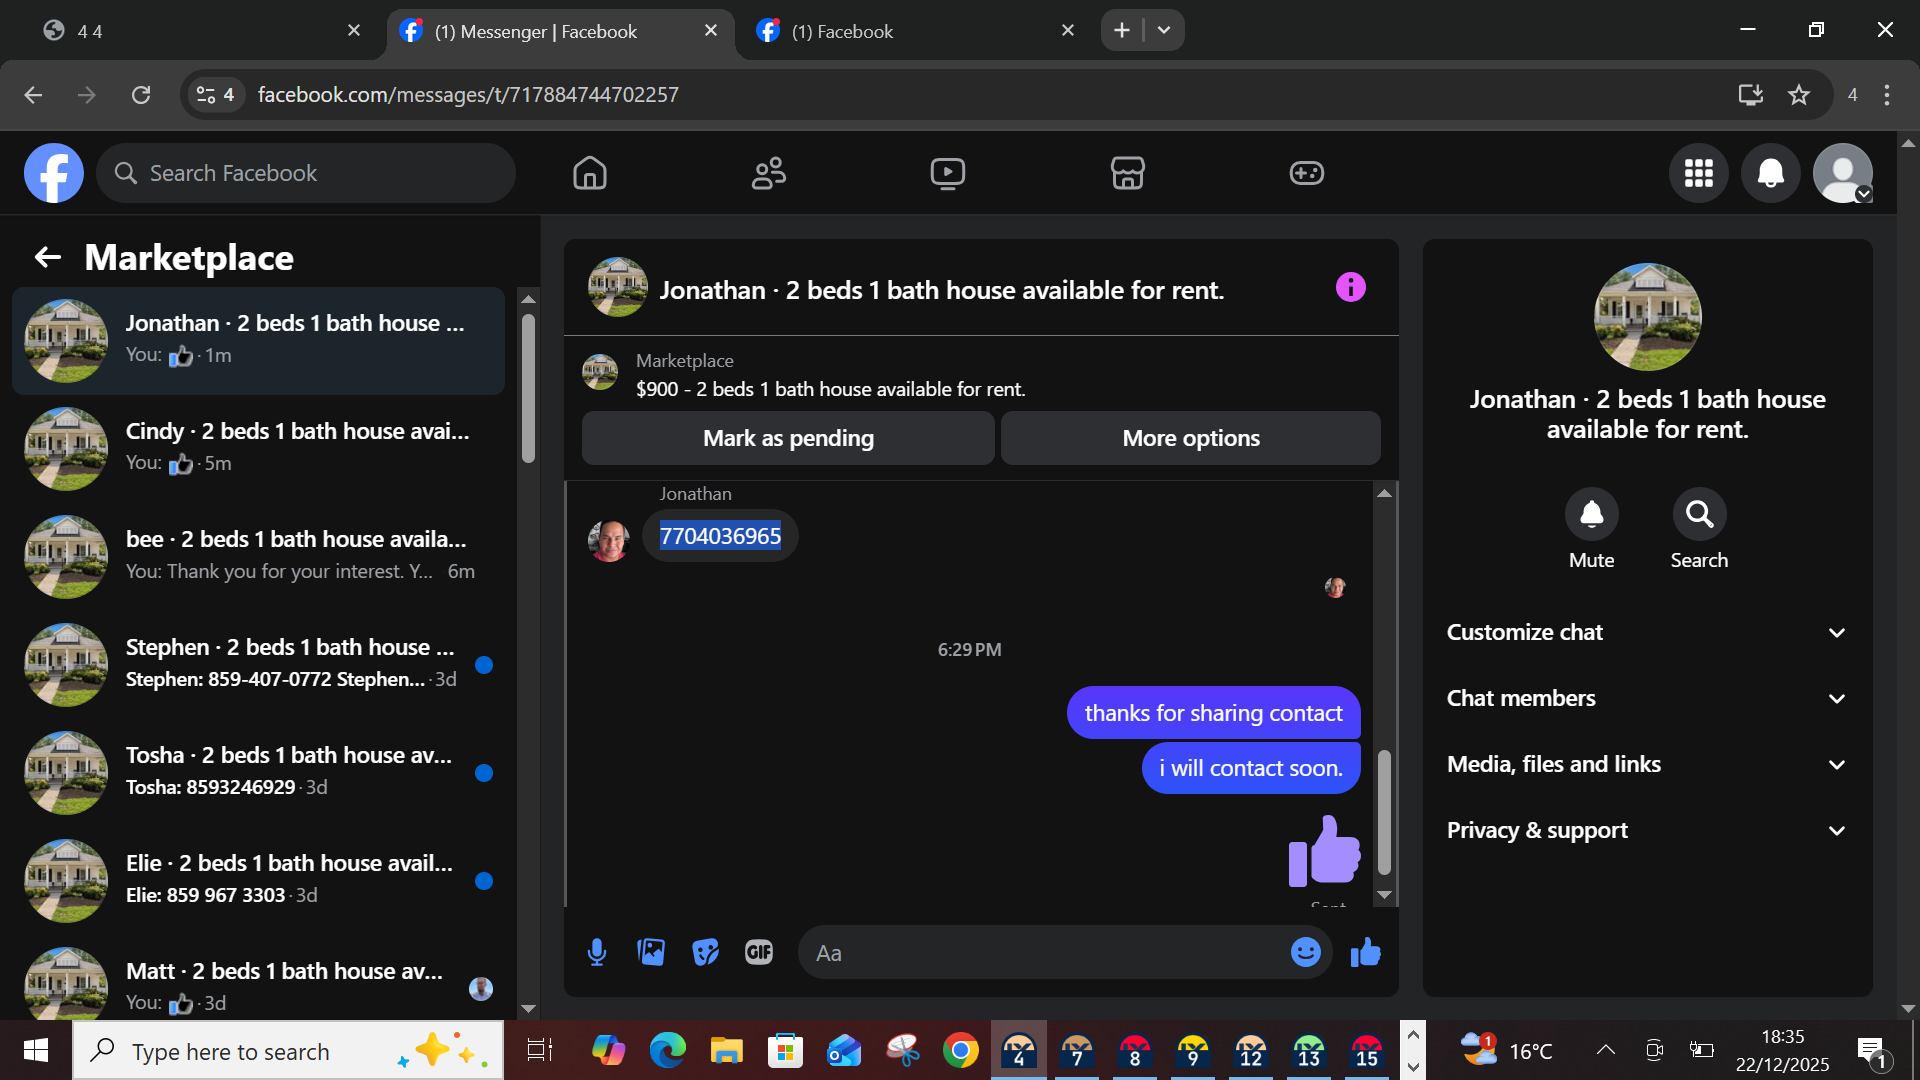The height and width of the screenshot is (1080, 1920).
Task: Open the Facebook apps menu grid
Action: [1698, 173]
